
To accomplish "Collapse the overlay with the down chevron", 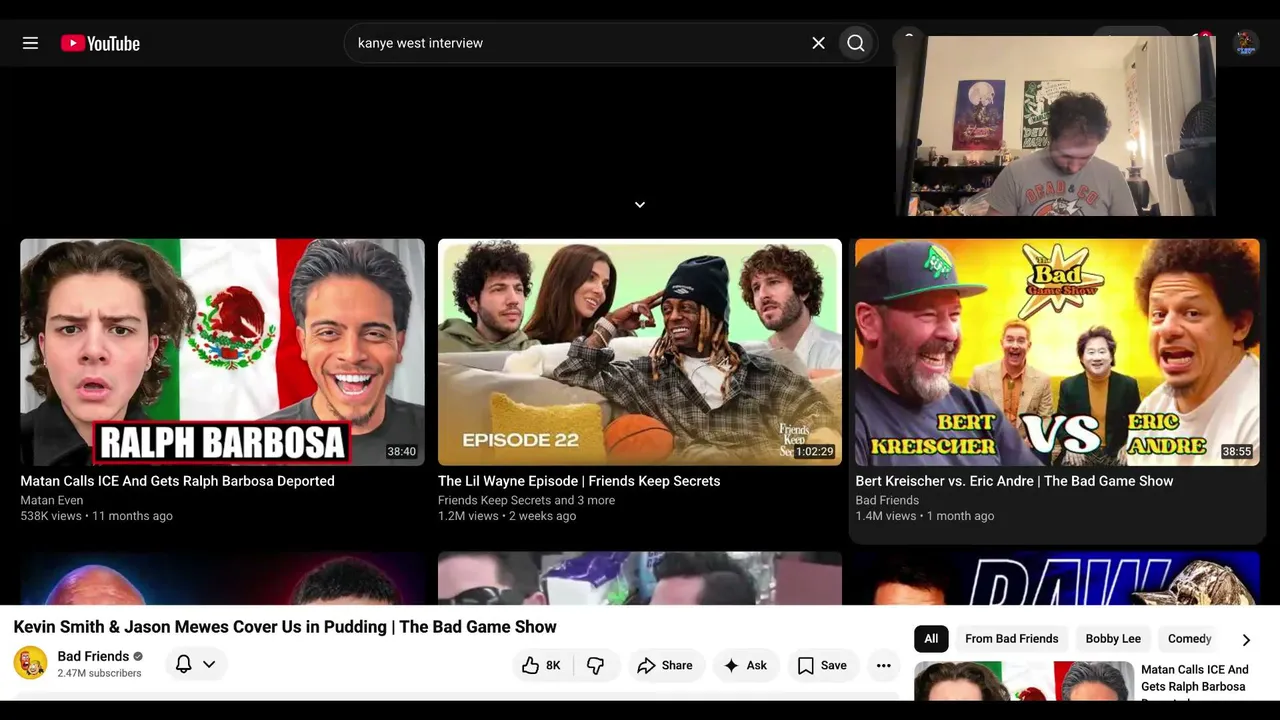I will [640, 205].
